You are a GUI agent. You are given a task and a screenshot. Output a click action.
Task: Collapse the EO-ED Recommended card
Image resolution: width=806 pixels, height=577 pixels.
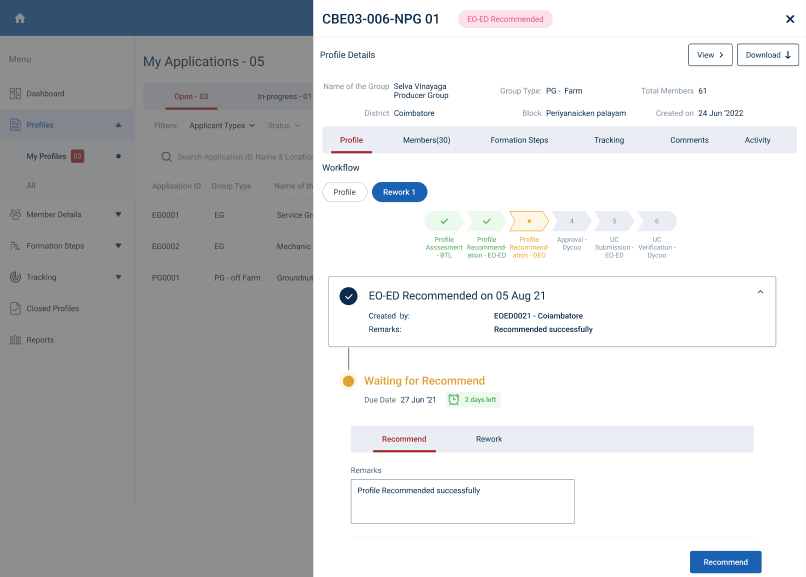760,292
